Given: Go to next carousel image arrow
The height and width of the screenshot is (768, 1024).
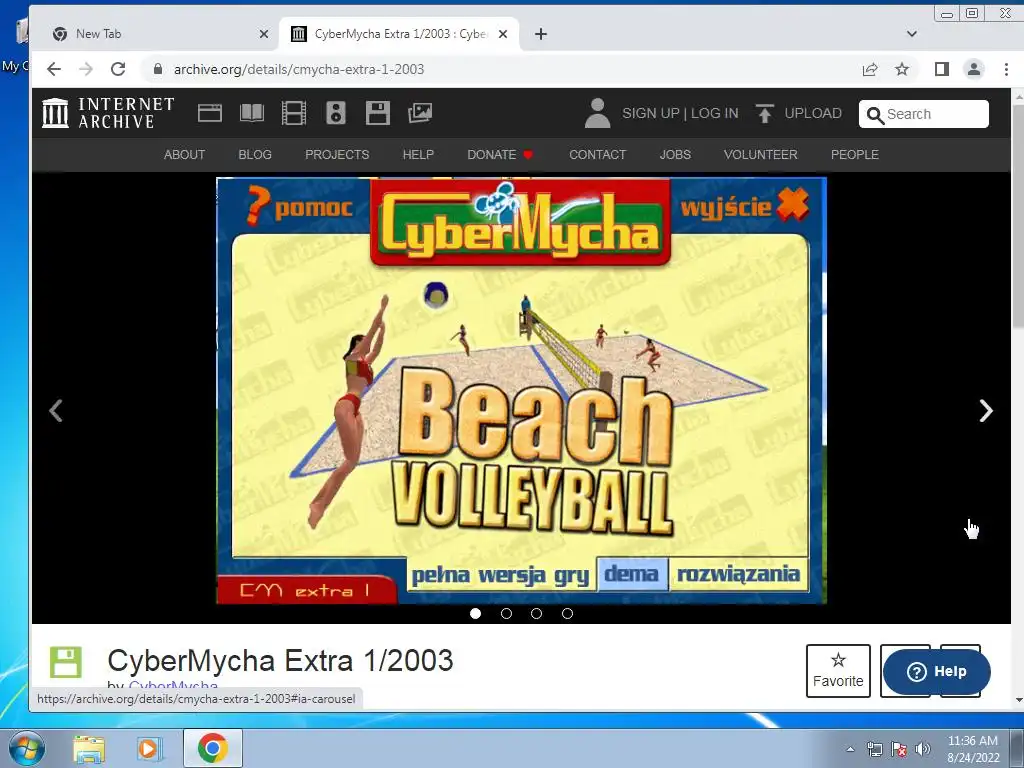Looking at the screenshot, I should tap(986, 411).
